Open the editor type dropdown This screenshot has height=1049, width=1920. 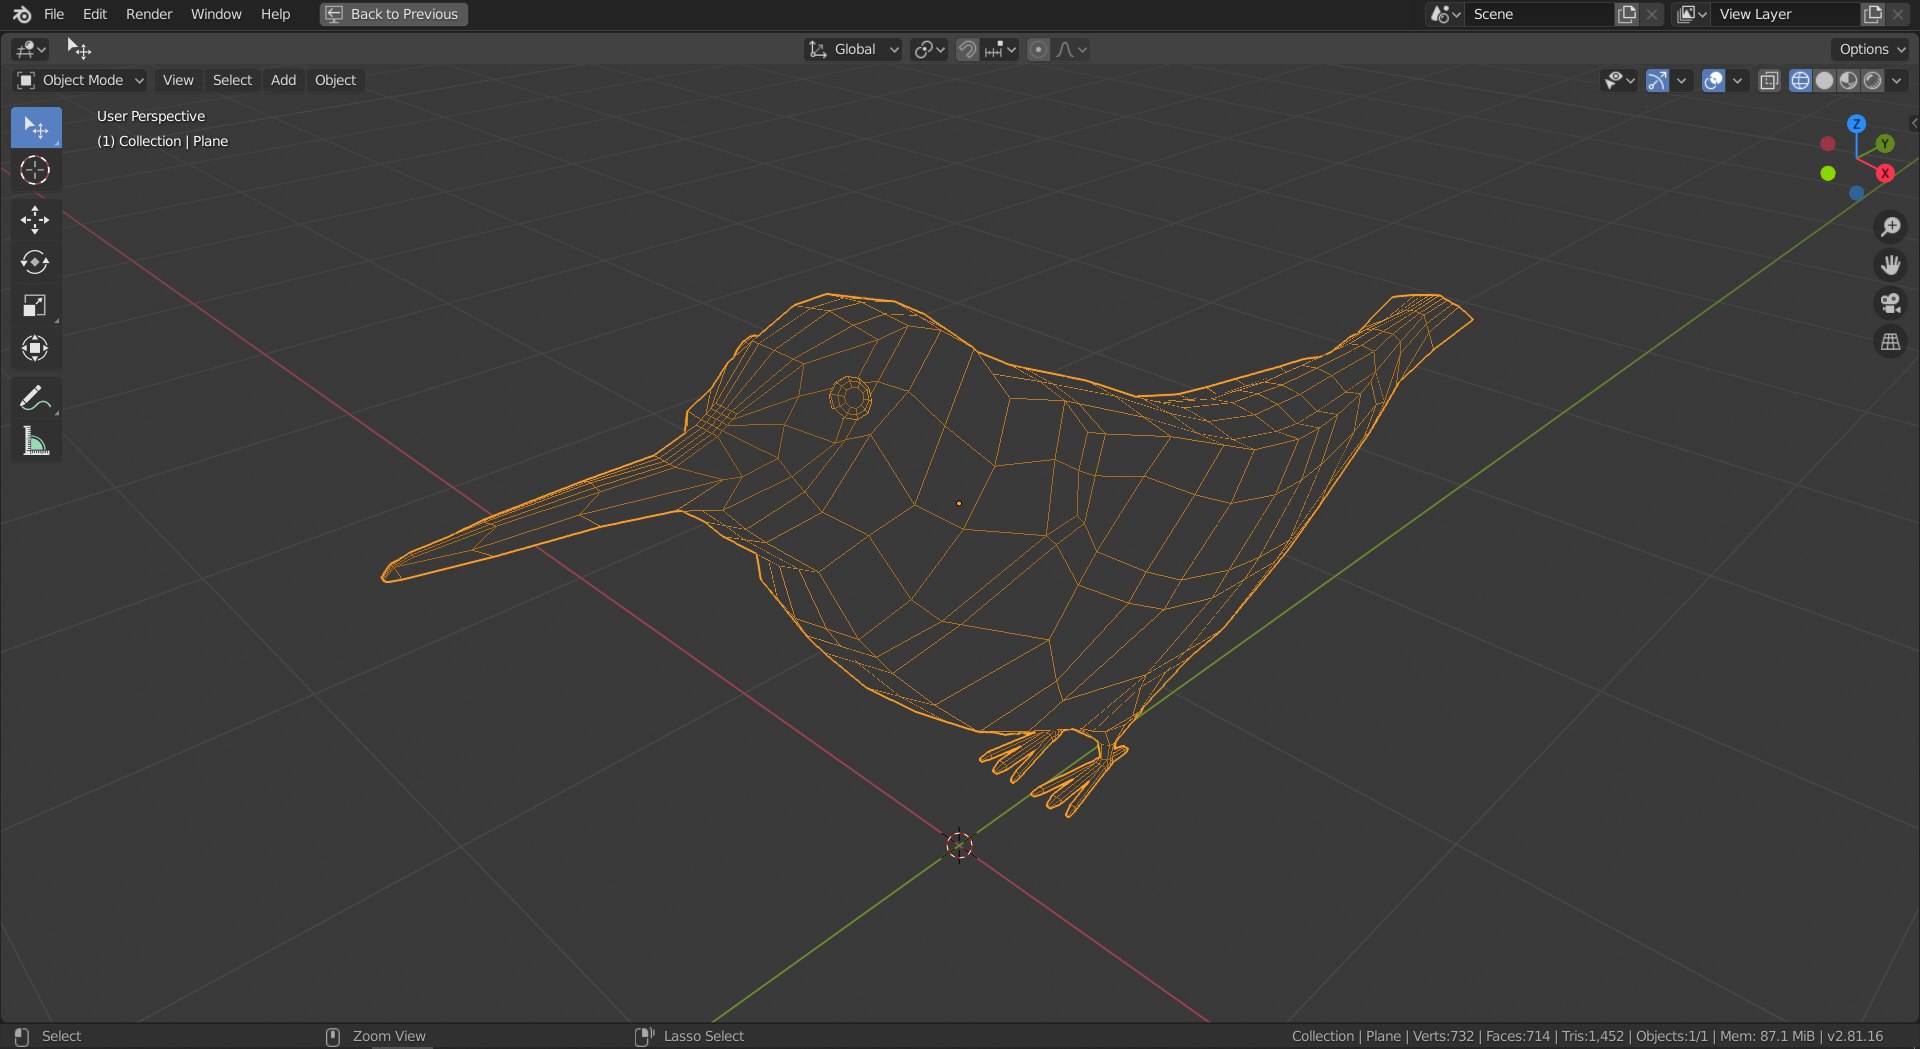tap(31, 49)
